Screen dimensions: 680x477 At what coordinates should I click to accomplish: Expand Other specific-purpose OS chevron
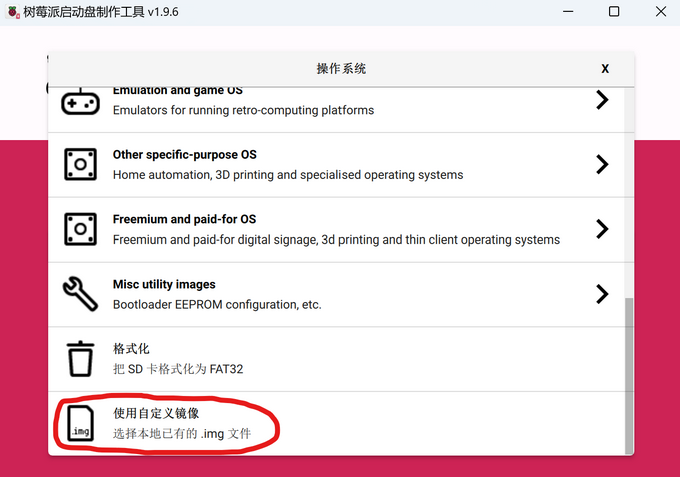pos(602,164)
